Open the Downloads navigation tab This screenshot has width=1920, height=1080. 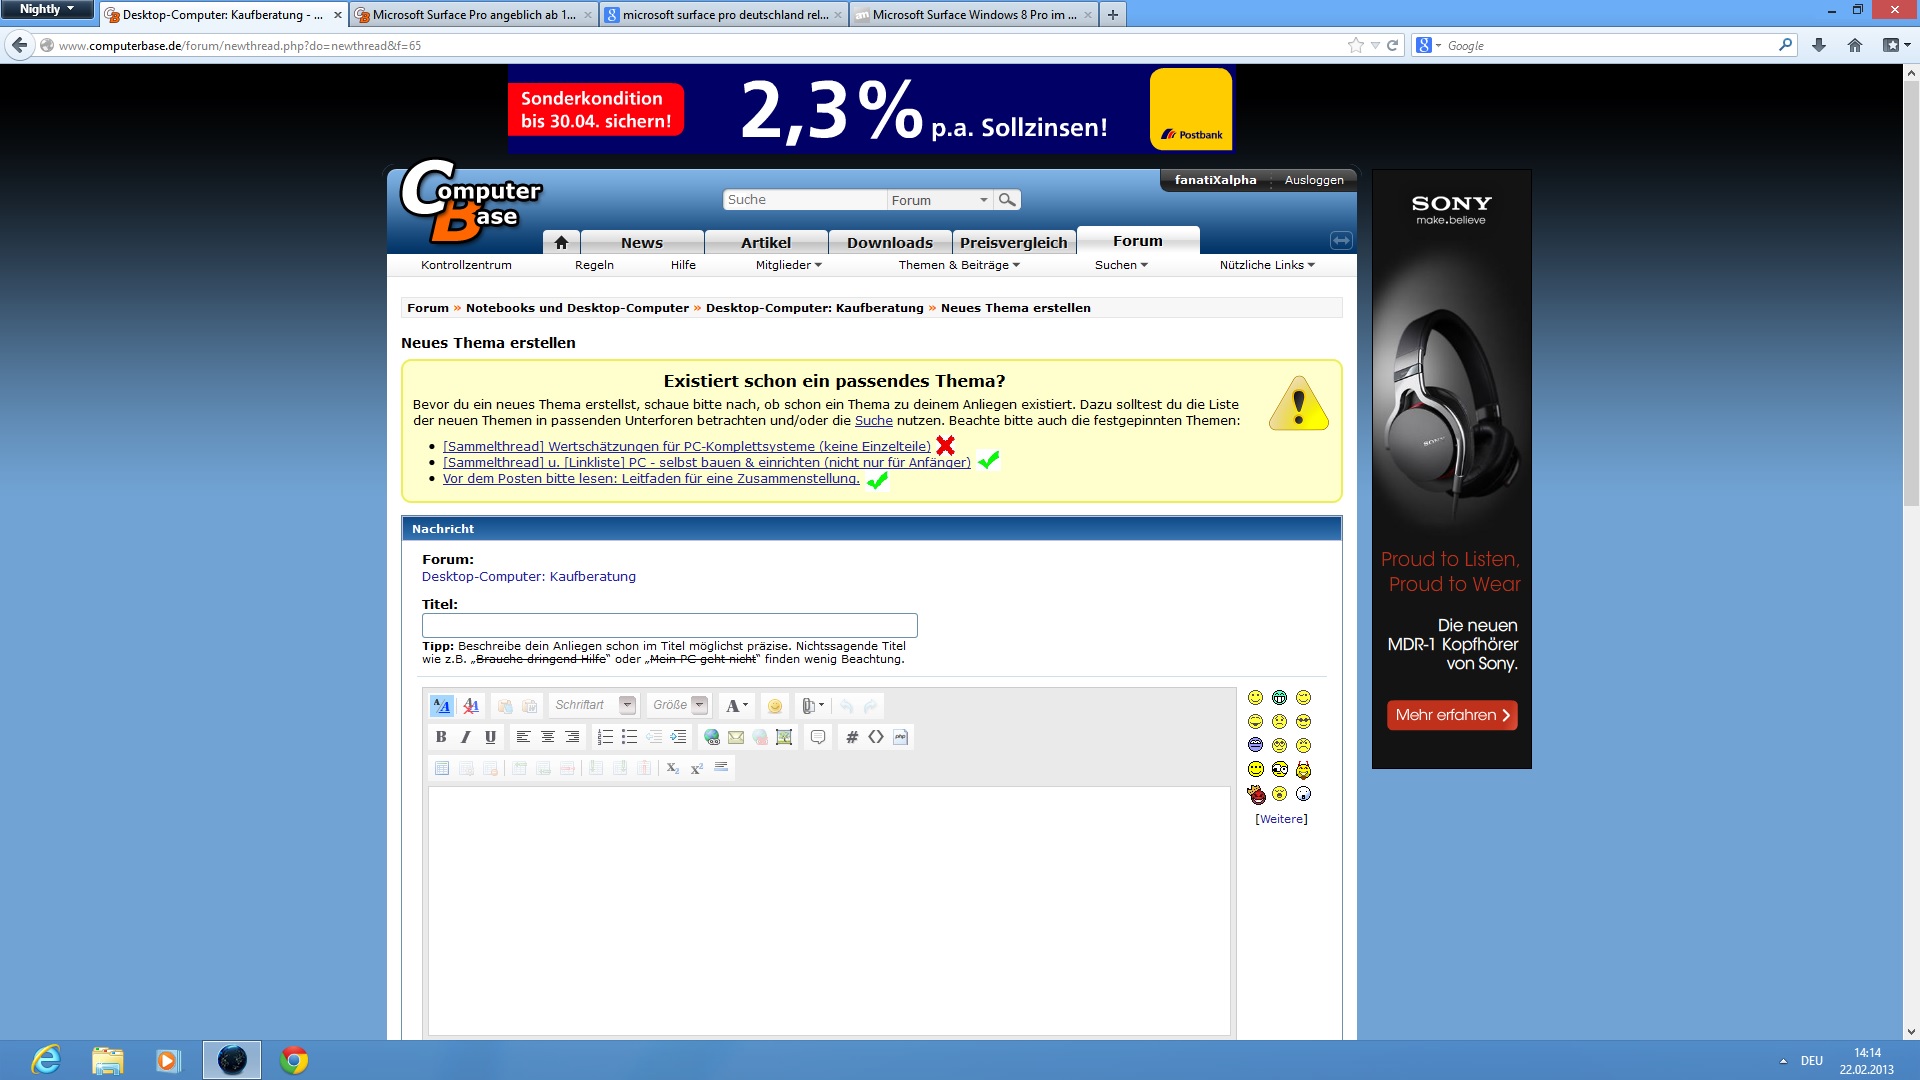coord(889,243)
